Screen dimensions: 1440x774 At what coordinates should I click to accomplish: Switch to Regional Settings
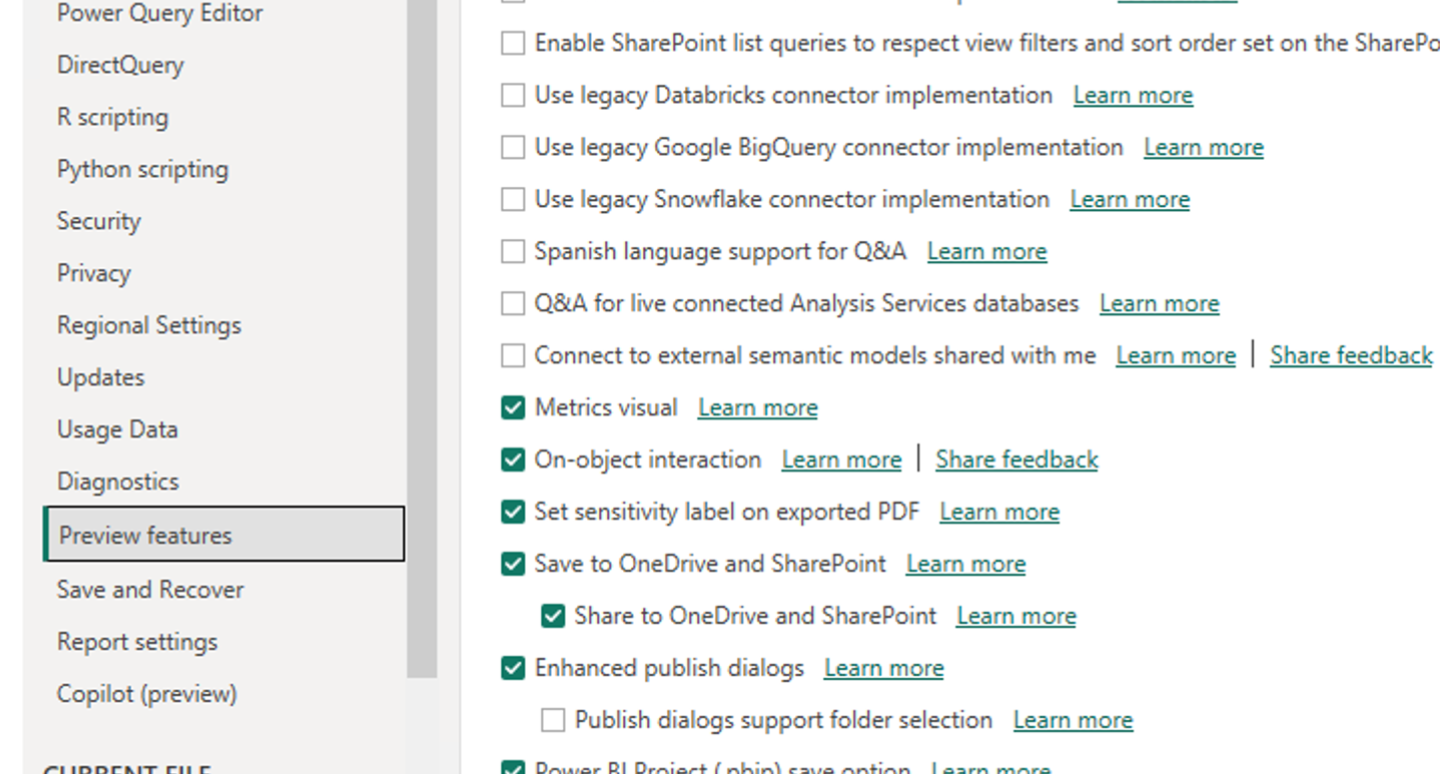click(149, 325)
